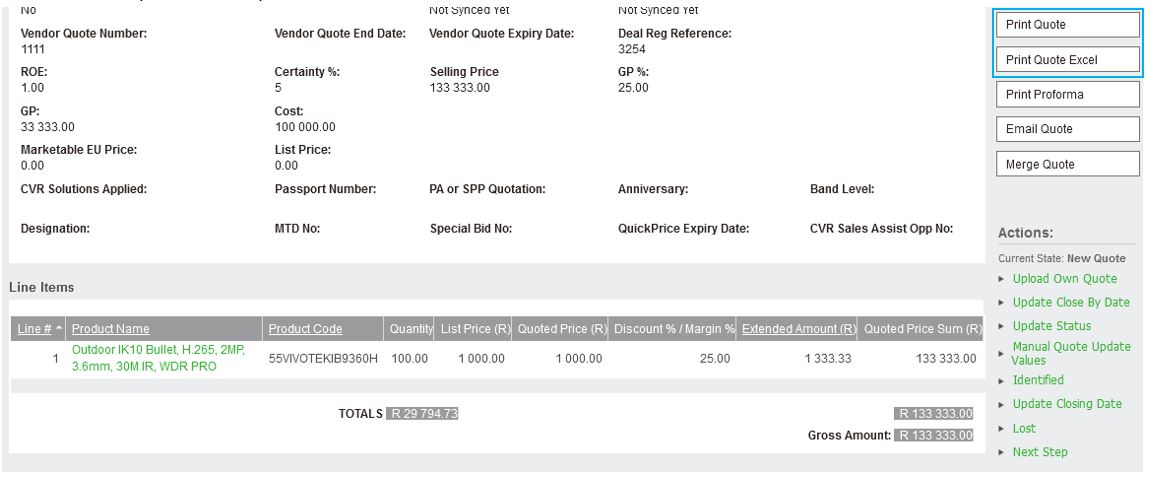This screenshot has width=1150, height=477.
Task: Click the Update Closing Date action
Action: coord(1067,404)
